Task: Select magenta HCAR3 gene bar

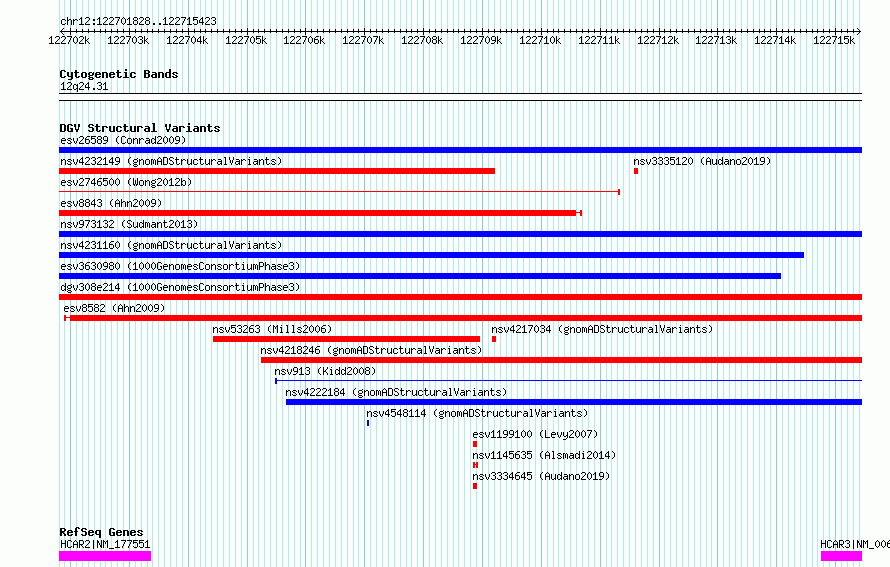Action: (x=841, y=556)
